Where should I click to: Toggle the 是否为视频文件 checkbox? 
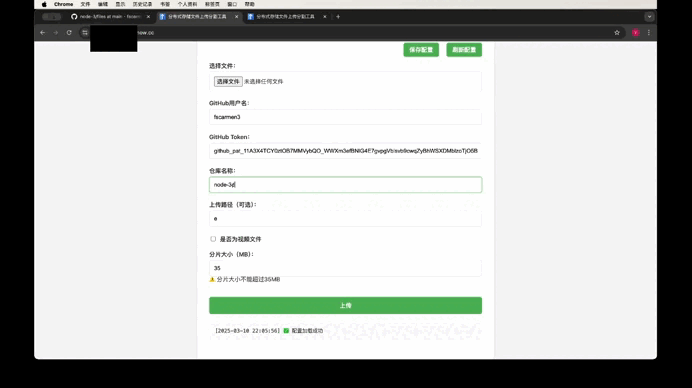pyautogui.click(x=213, y=239)
